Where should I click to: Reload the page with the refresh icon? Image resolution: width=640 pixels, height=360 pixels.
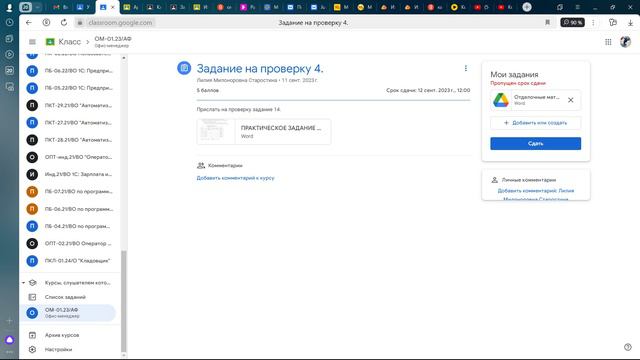pos(64,22)
